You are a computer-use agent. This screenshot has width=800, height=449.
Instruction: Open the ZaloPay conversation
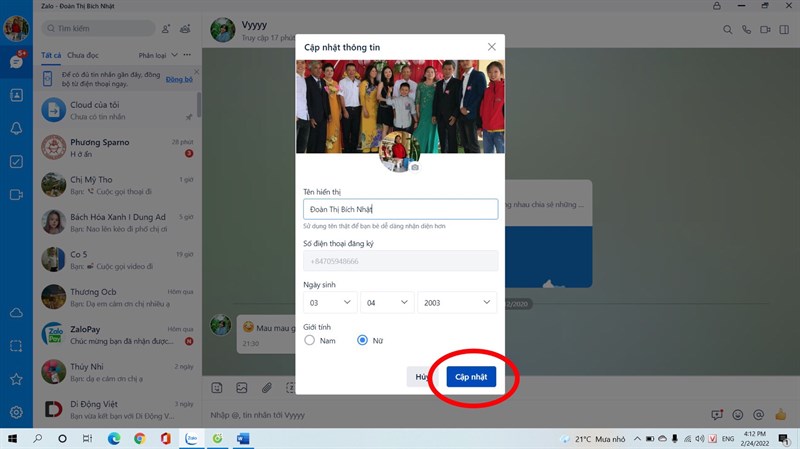tap(118, 335)
